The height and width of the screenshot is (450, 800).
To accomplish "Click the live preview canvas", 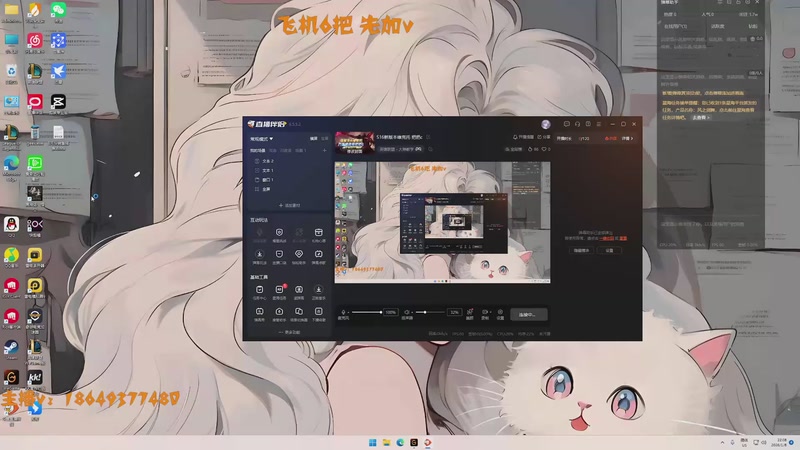I will (x=442, y=222).
